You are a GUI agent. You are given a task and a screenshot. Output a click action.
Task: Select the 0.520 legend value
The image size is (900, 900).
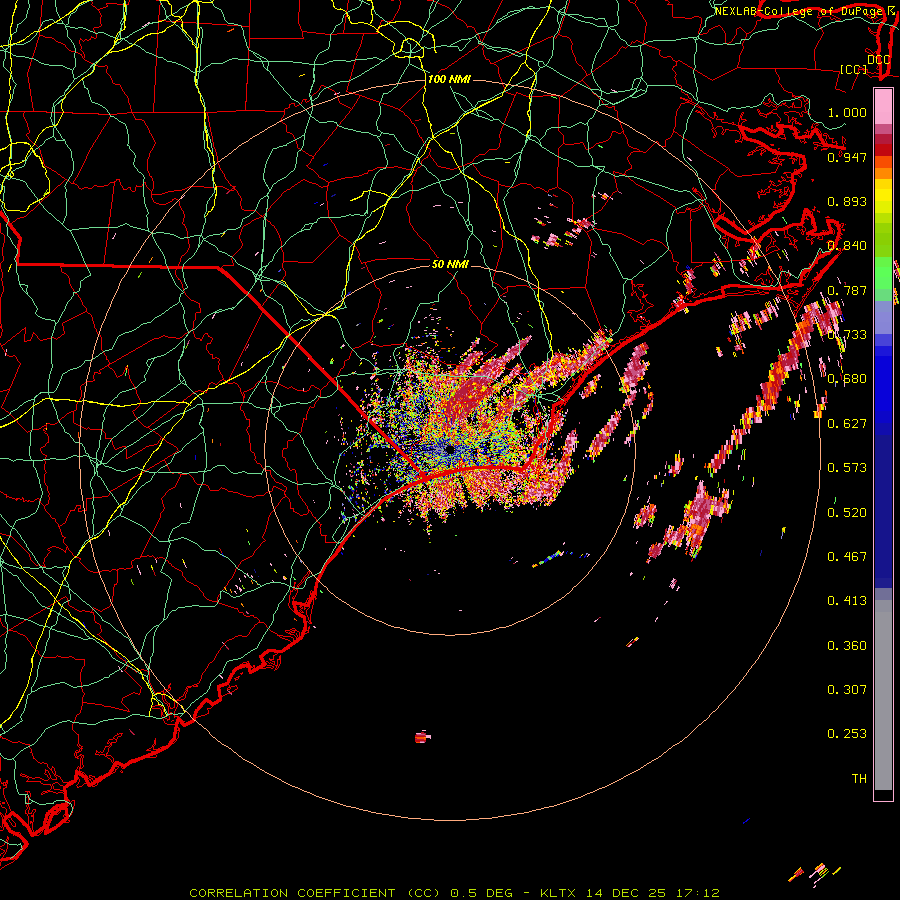click(847, 513)
